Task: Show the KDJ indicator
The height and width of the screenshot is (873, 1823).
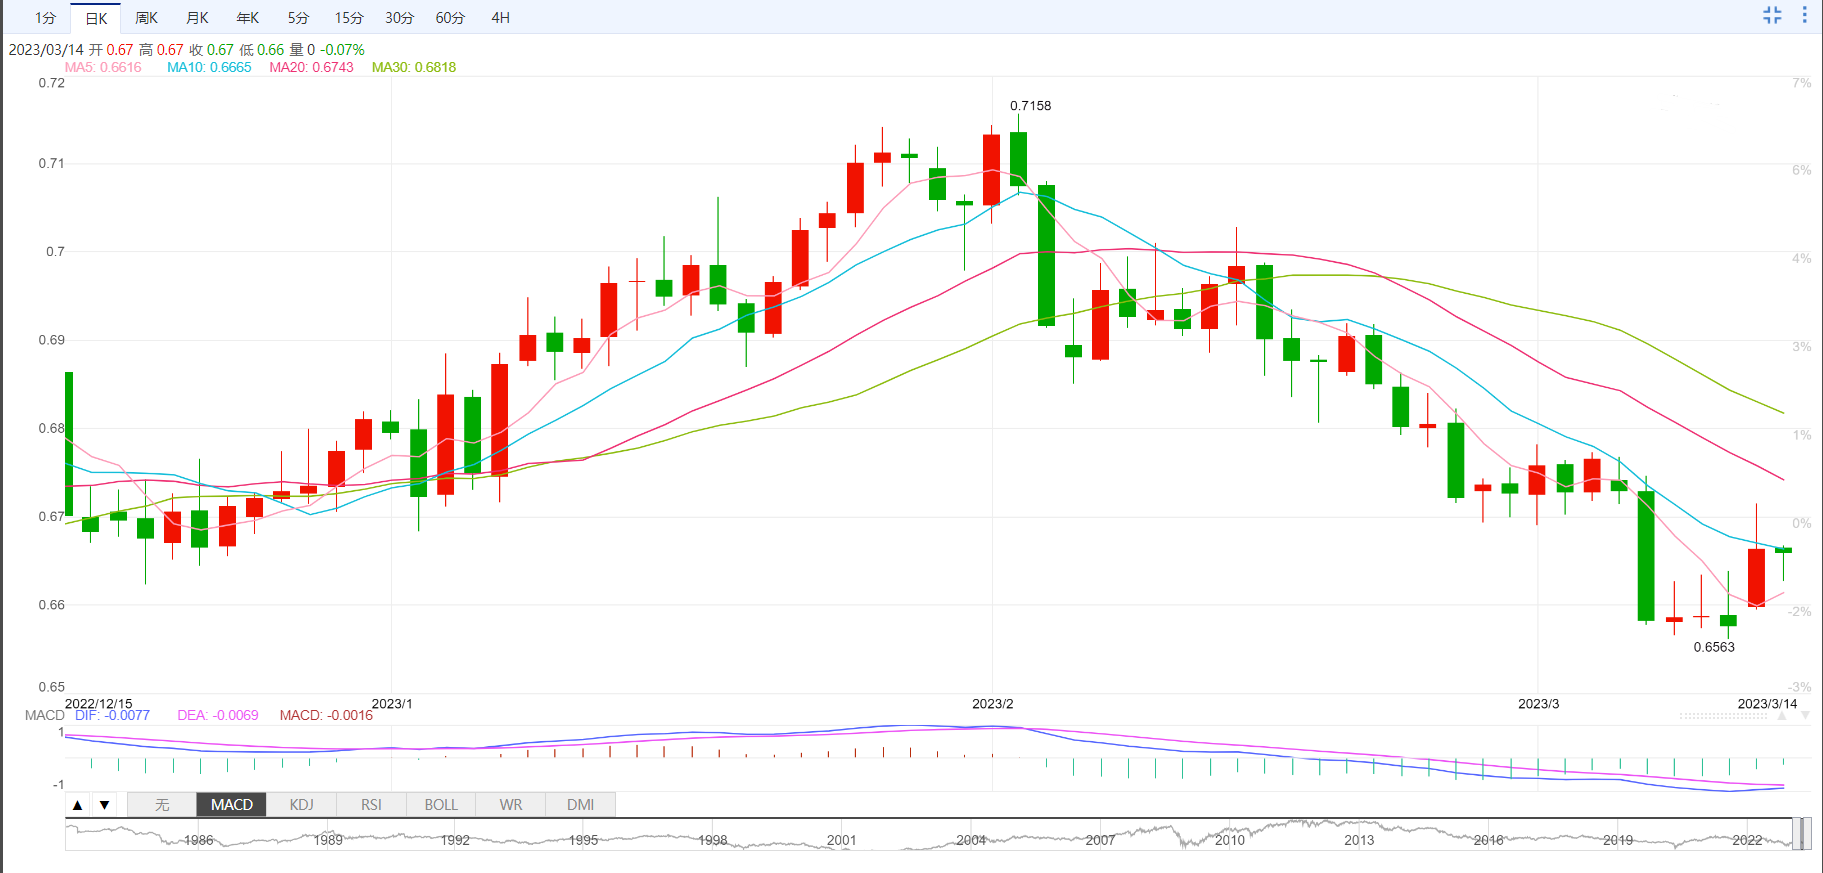Action: click(301, 805)
